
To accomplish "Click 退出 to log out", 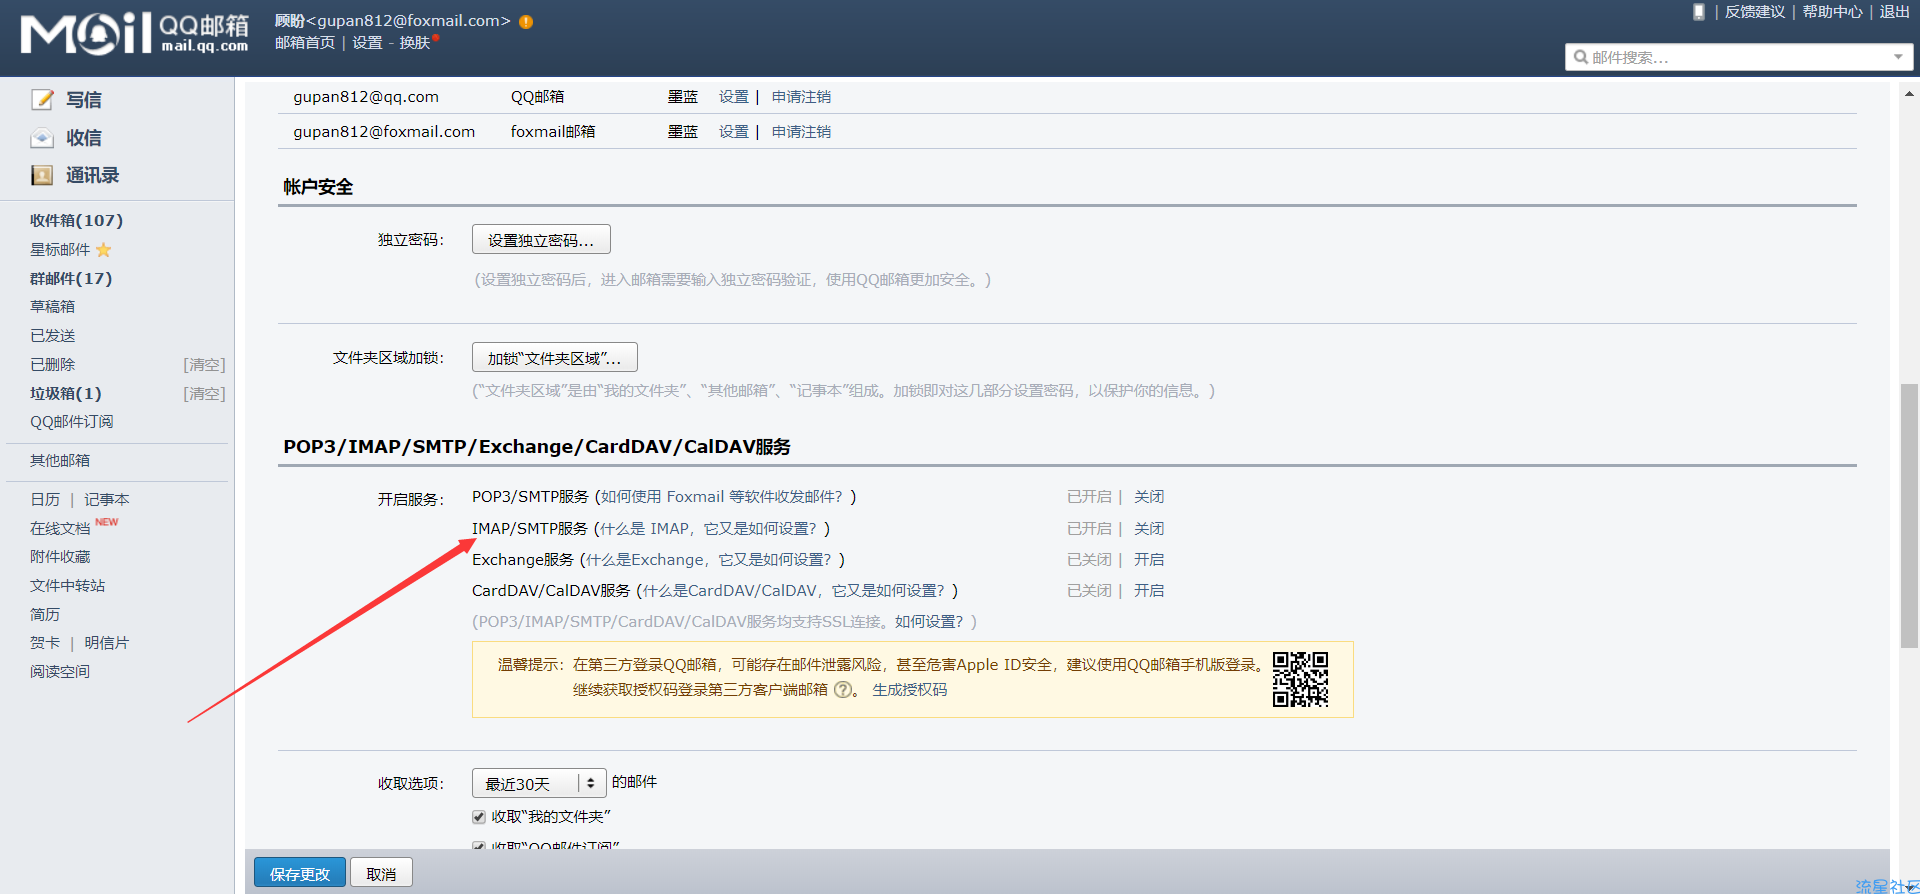I will (x=1895, y=12).
